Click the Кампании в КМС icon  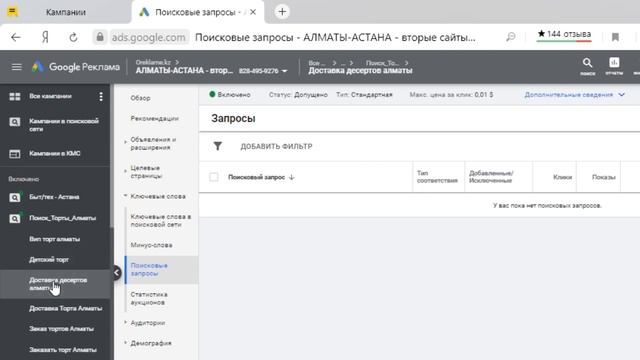pyautogui.click(x=15, y=154)
